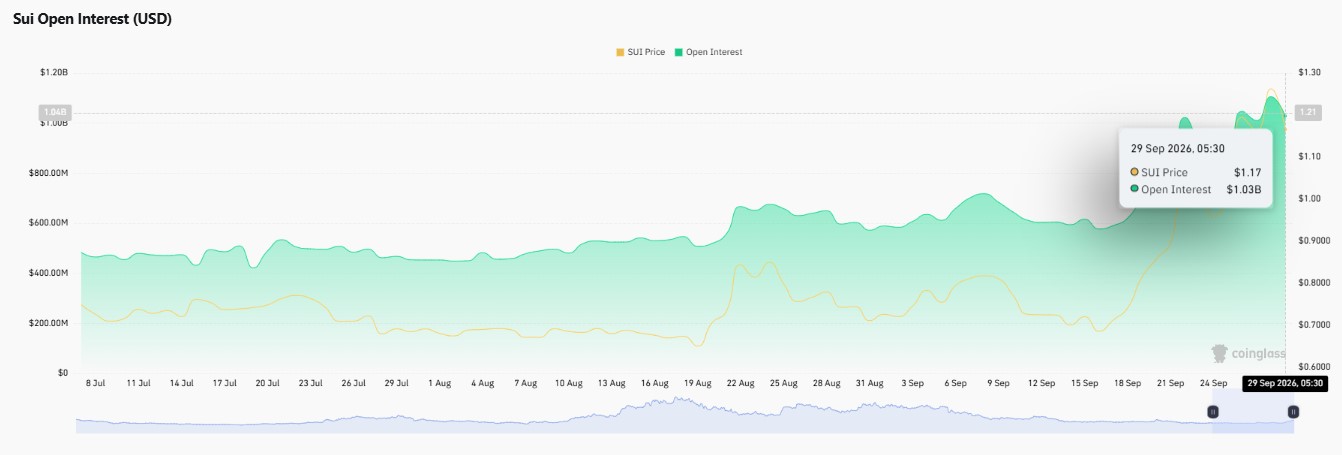Click the '8 Jul' x-axis label
Viewport: 1342px width, 455px height.
click(x=96, y=383)
